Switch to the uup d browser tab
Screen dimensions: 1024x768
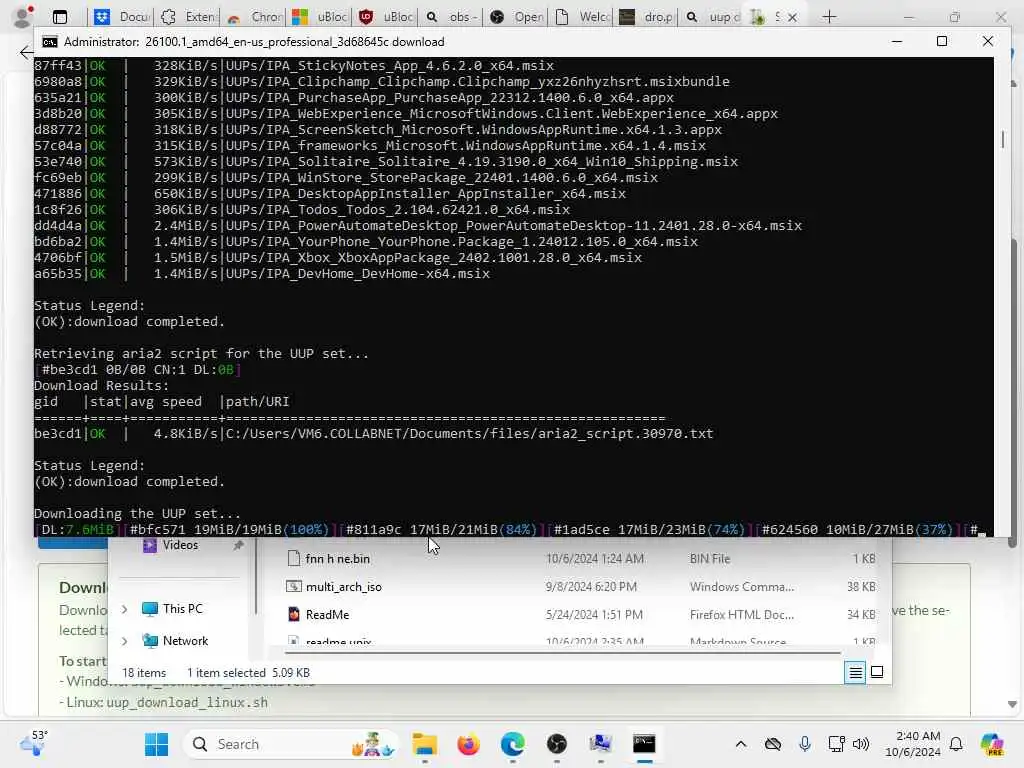point(712,17)
